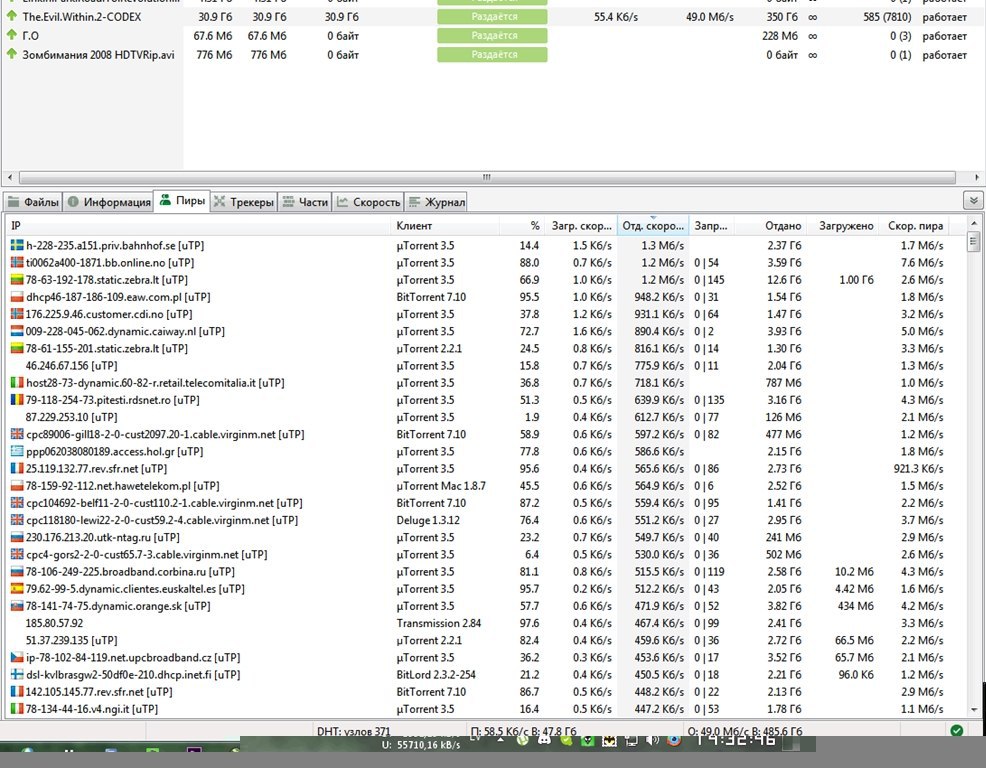This screenshot has width=986, height=768.
Task: Click the Finnish flag of the dhcp.inet.fi peer
Action: [17, 674]
